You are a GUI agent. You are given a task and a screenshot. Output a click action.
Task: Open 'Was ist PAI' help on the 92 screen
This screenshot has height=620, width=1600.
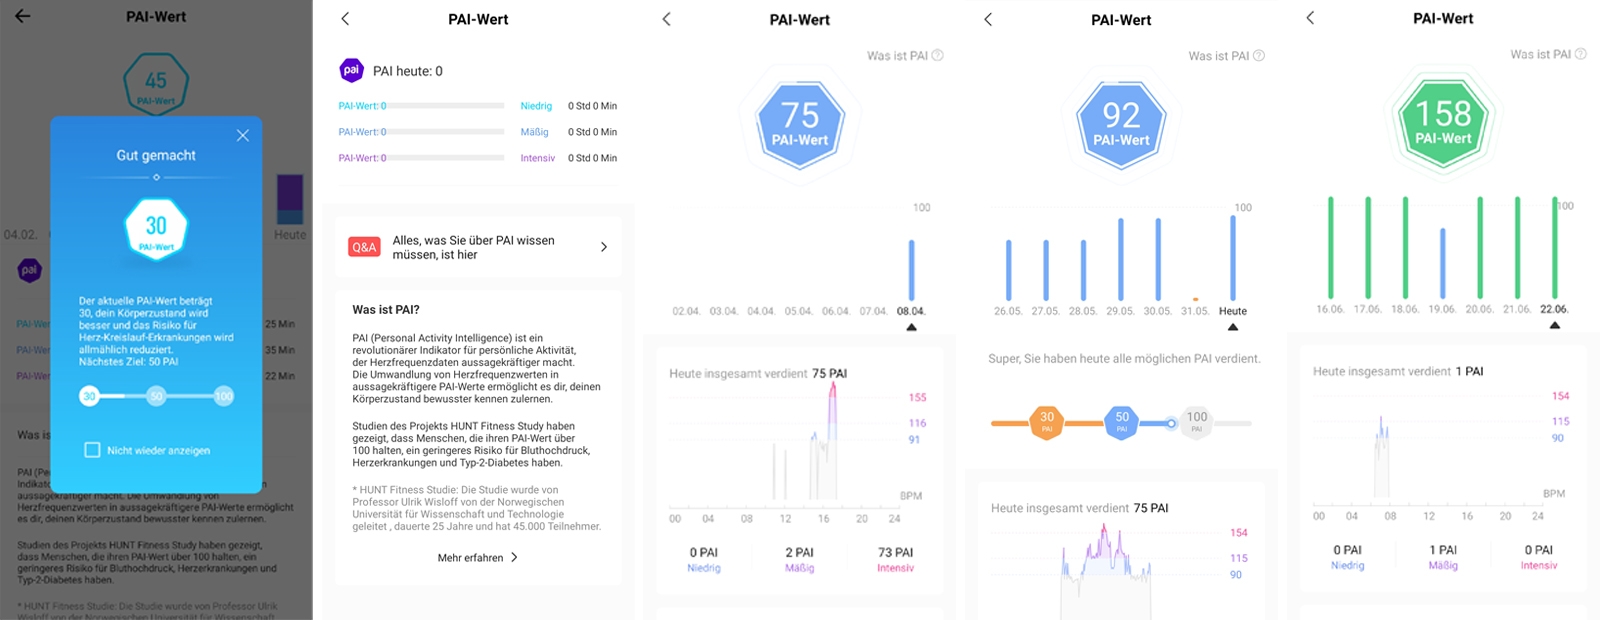tap(1227, 56)
